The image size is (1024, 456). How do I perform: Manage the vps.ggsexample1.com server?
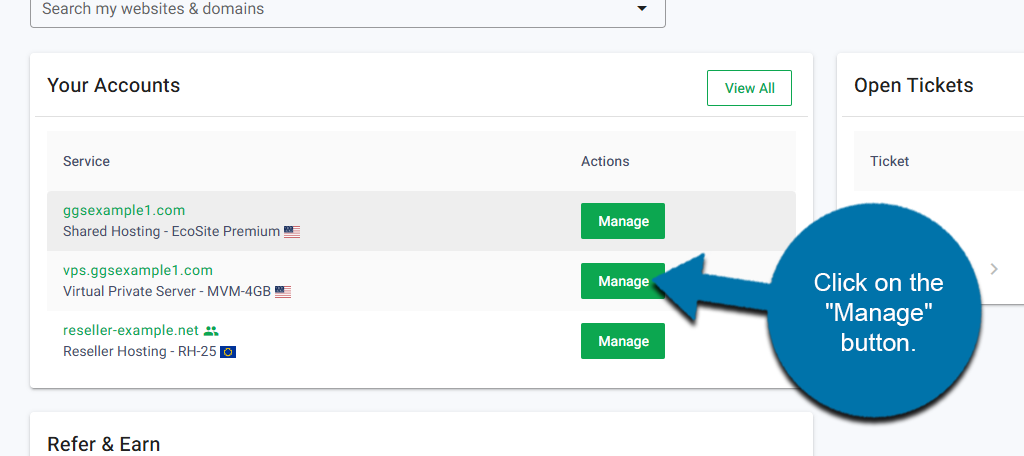(623, 281)
